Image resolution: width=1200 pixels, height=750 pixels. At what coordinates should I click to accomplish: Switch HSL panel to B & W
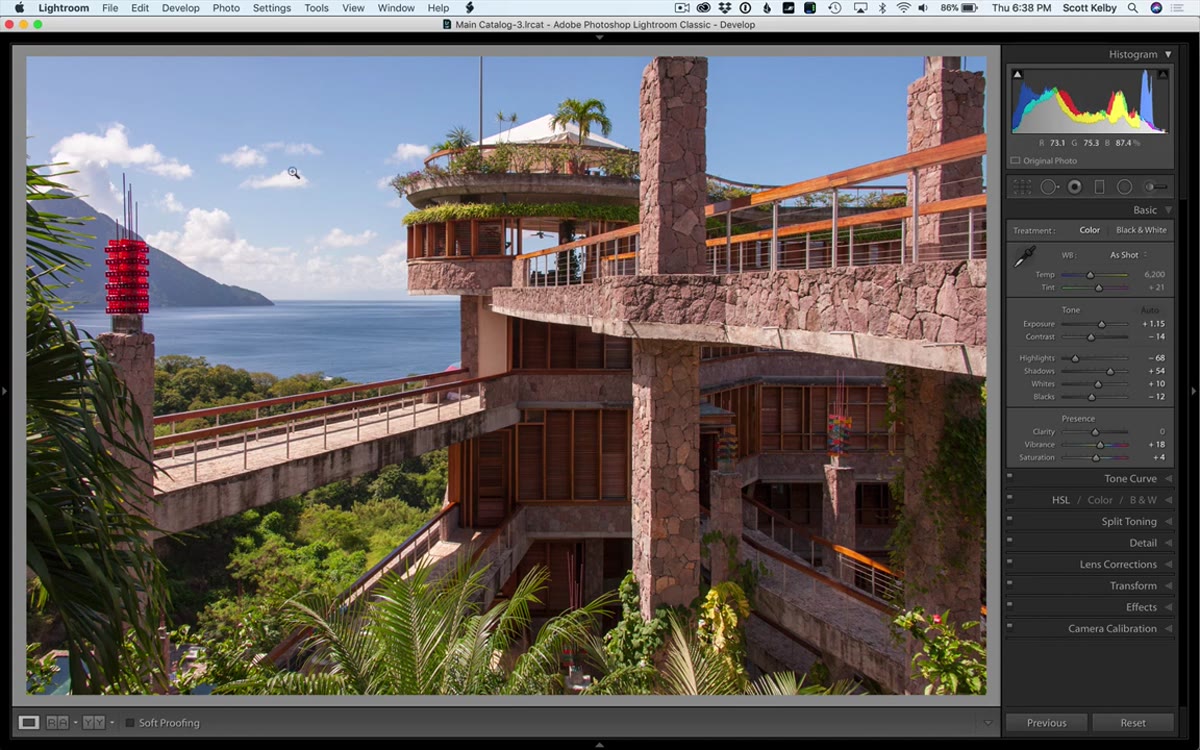(x=1143, y=500)
